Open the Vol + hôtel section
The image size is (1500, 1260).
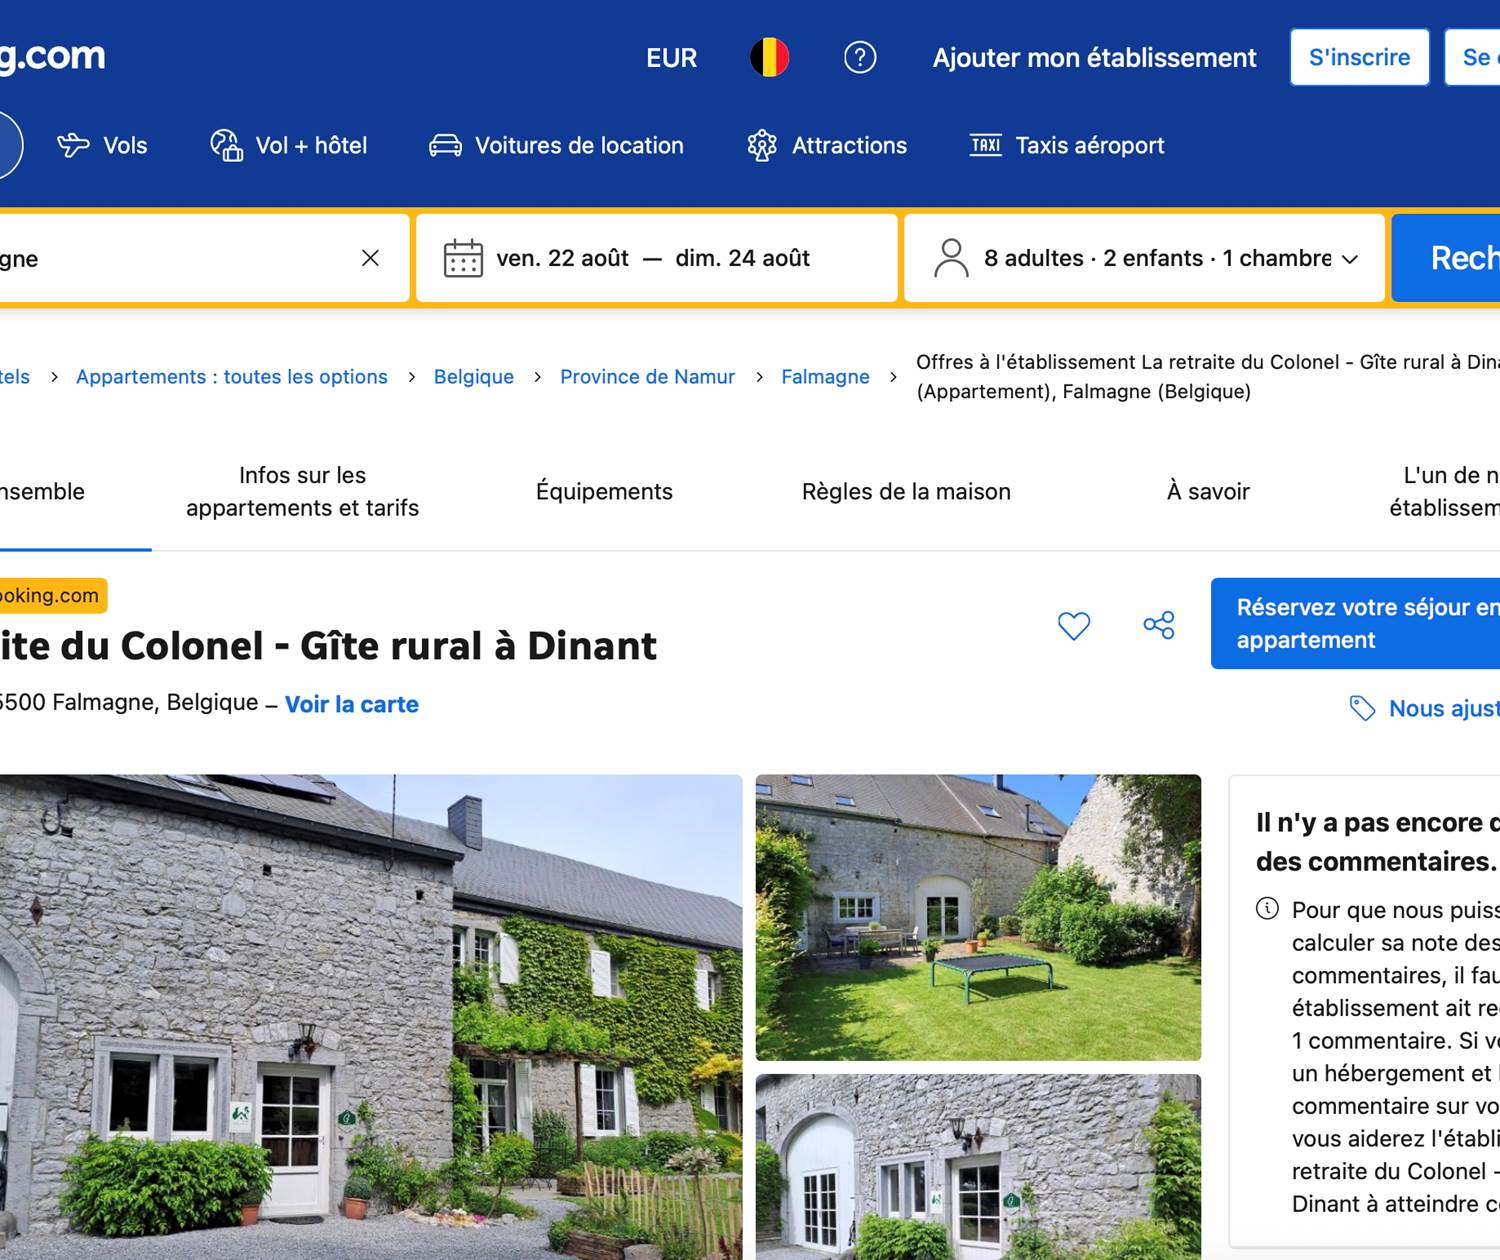(x=288, y=145)
